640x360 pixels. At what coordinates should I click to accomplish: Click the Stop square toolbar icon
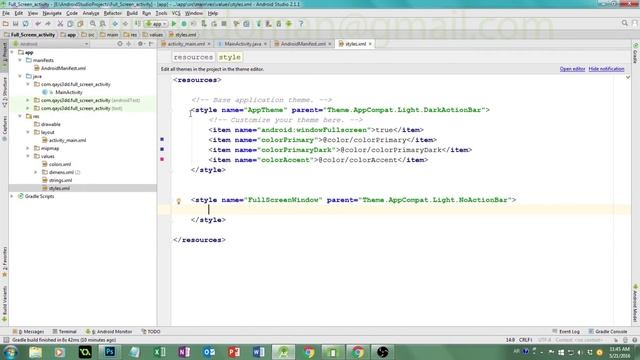[x=224, y=24]
